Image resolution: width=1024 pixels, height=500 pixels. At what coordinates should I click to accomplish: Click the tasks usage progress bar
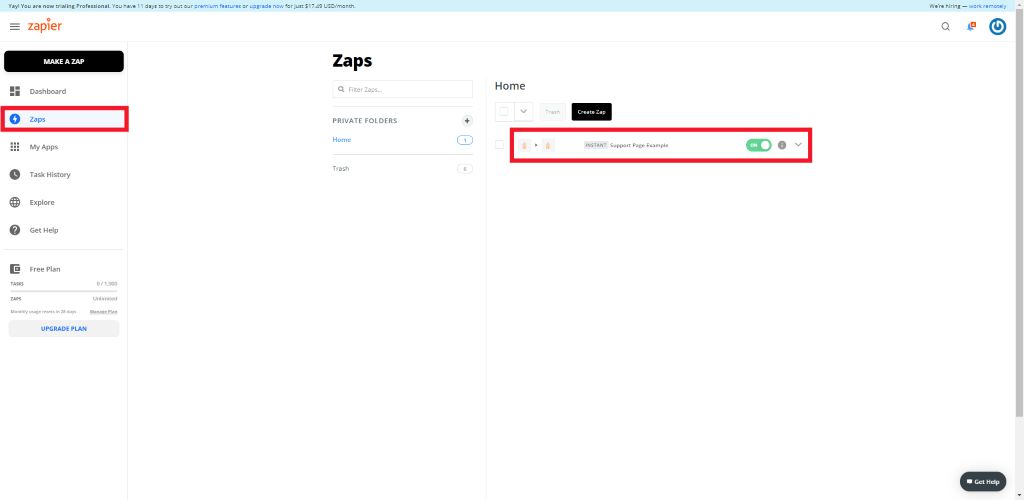(x=64, y=290)
